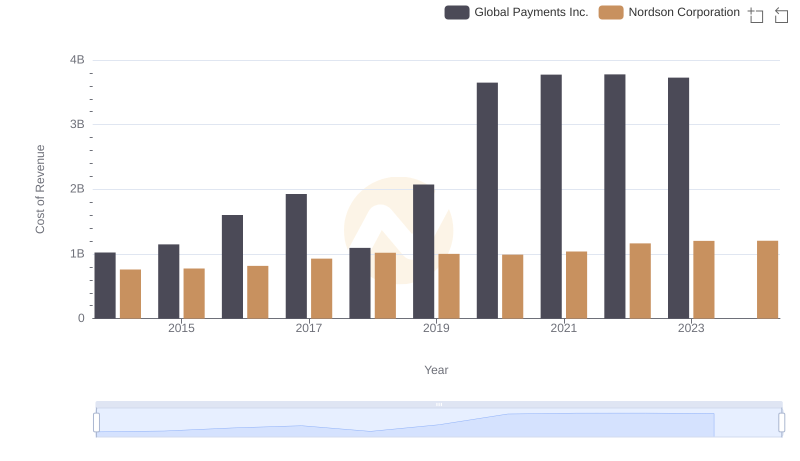Click Nordson bar for 2014

pyautogui.click(x=131, y=294)
